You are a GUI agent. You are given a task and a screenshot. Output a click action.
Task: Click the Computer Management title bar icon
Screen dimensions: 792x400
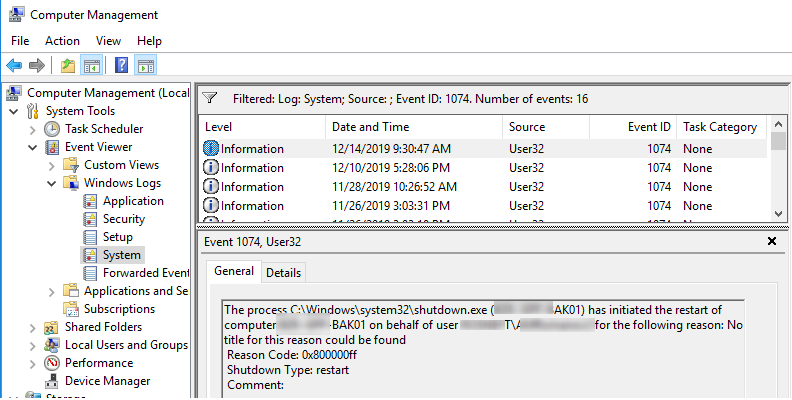(17, 15)
